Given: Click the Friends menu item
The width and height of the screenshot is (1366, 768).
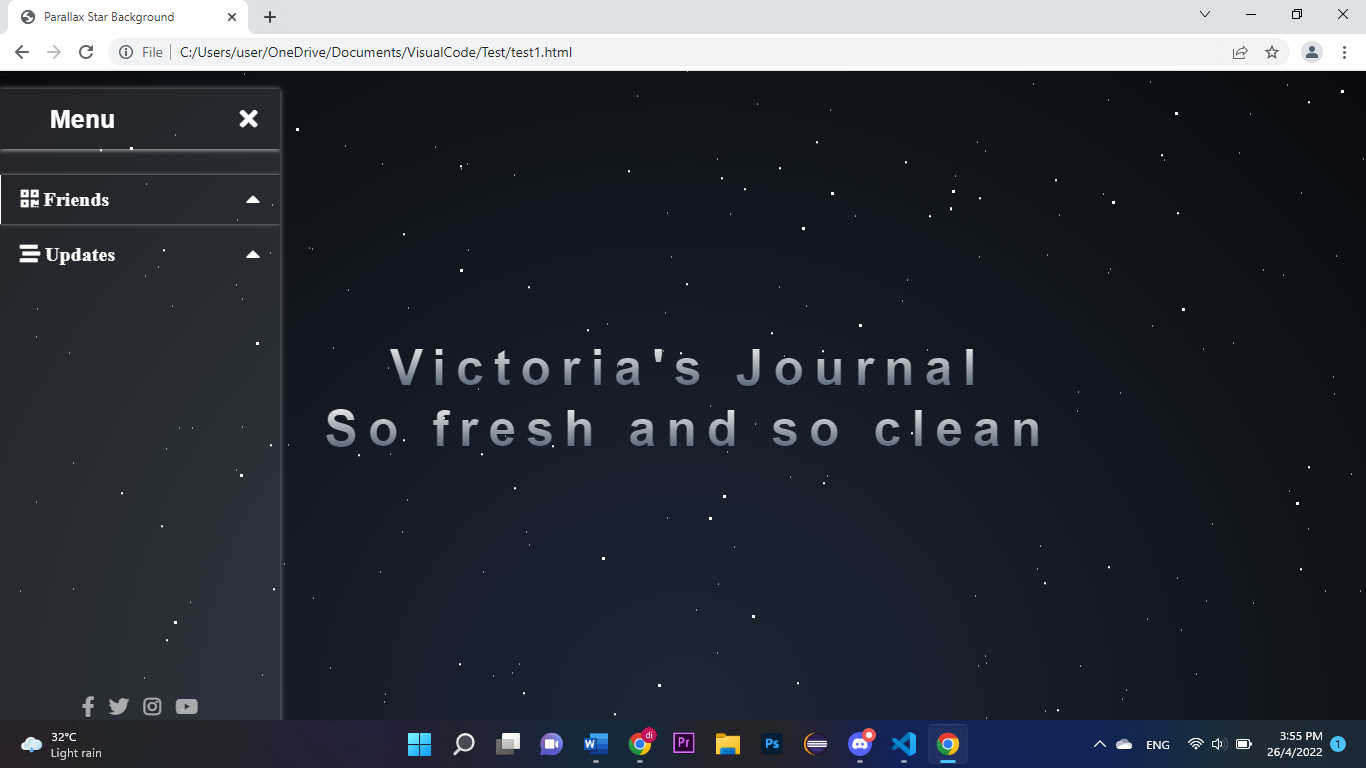Looking at the screenshot, I should (140, 200).
